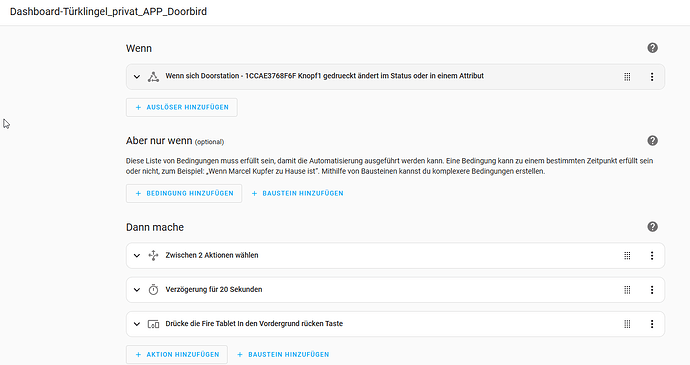Click Aktion hinzufügen button
Screen dimensions: 690x365
click(177, 354)
